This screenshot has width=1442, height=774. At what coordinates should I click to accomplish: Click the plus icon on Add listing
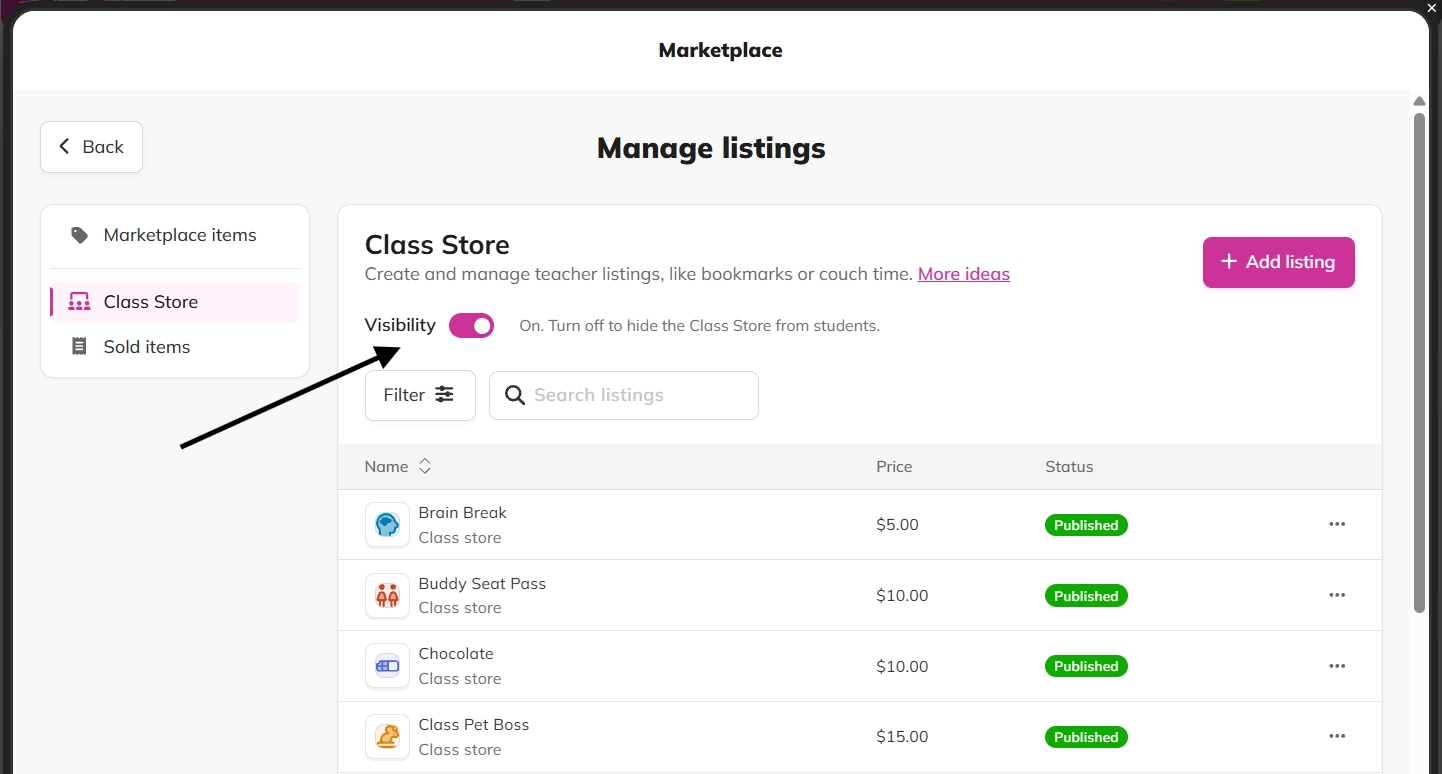pos(1230,262)
